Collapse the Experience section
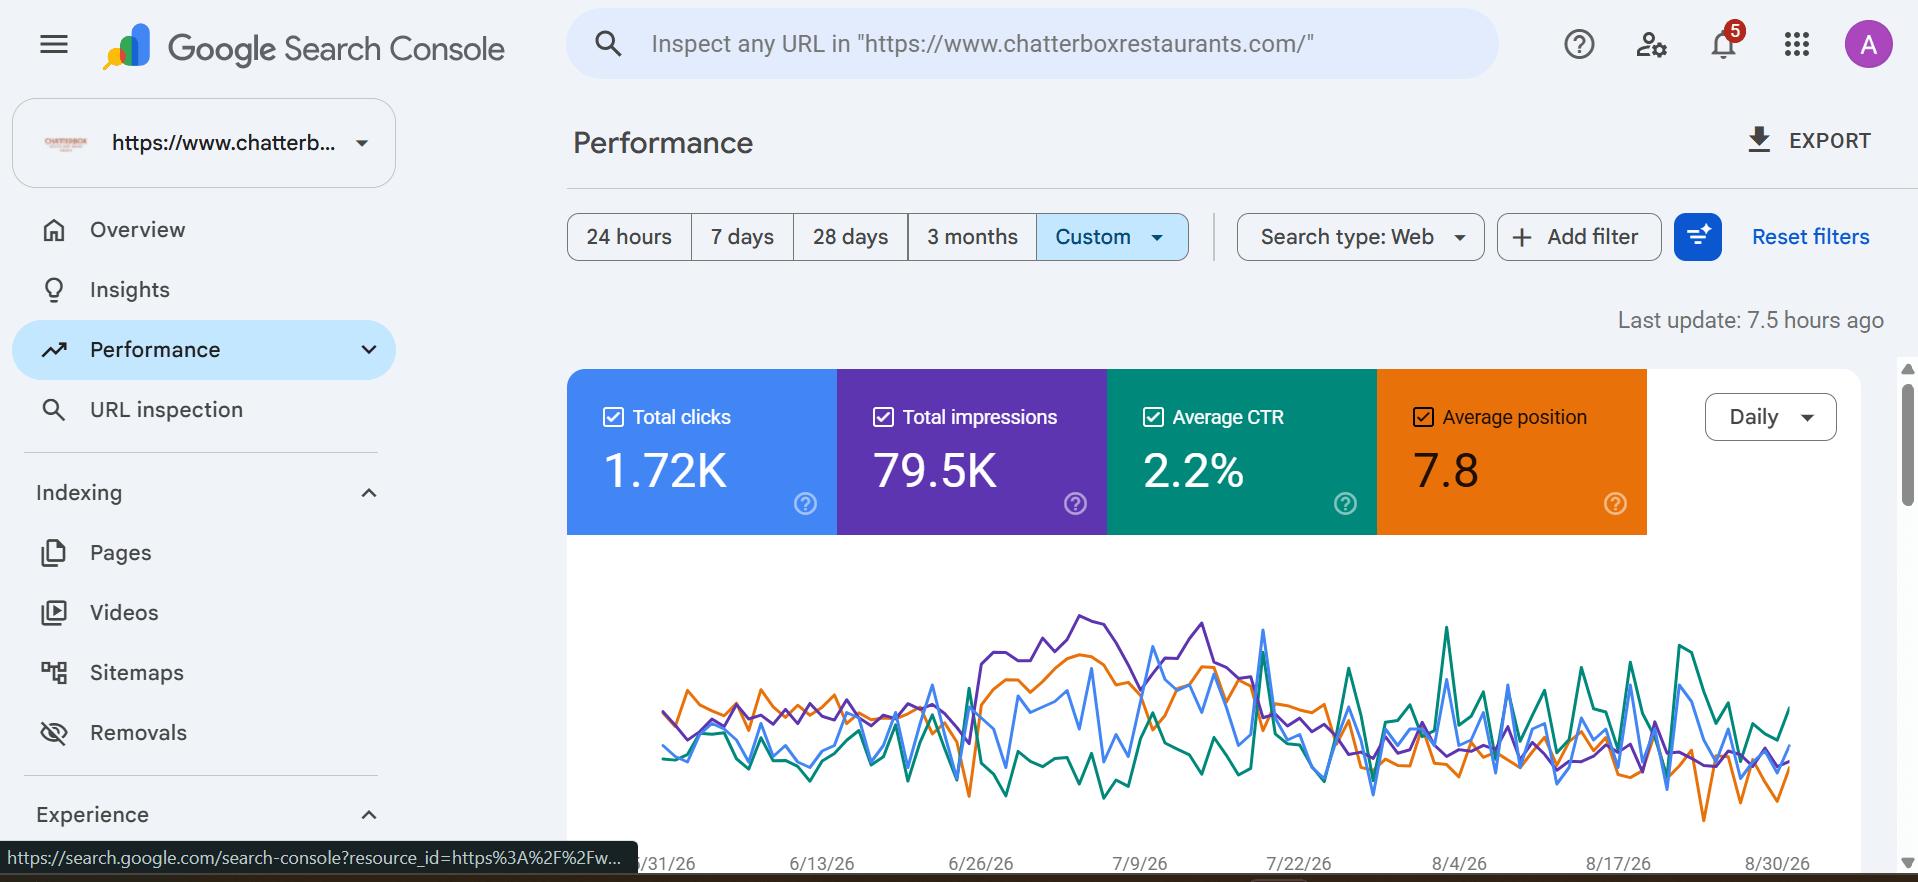1918x882 pixels. (369, 815)
